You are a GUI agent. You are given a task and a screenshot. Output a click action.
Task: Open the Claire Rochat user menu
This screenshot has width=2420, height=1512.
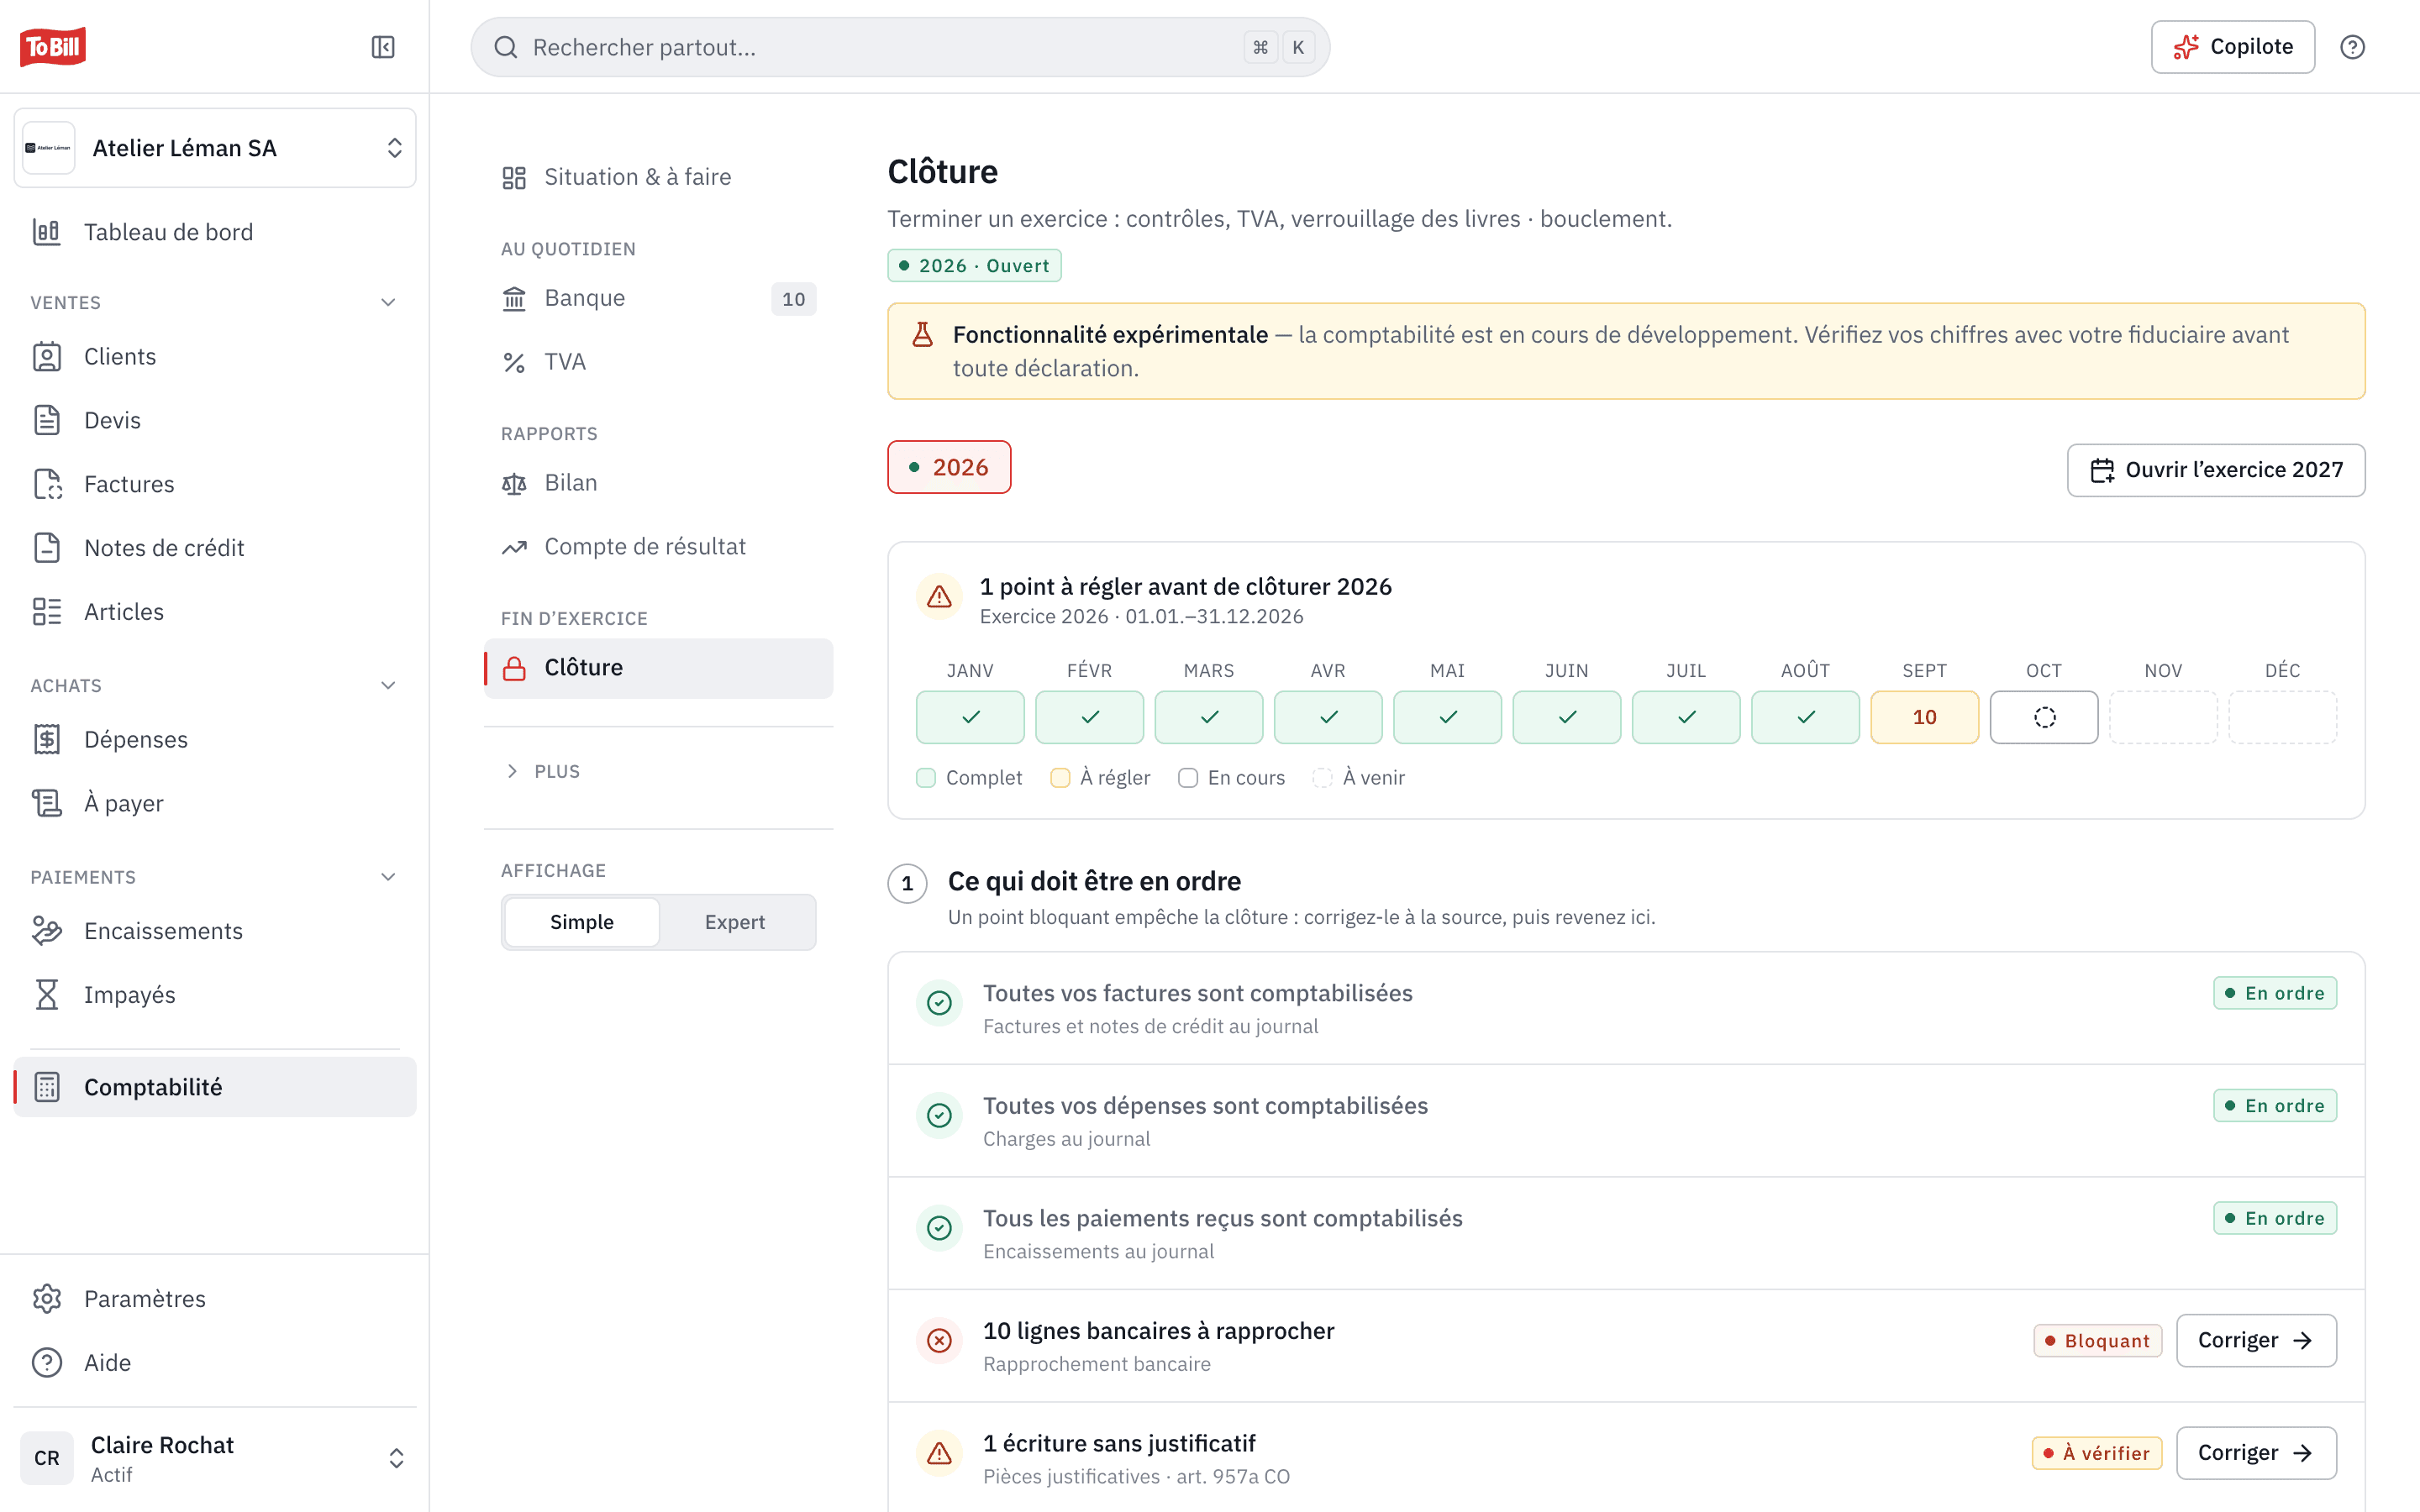(x=215, y=1458)
